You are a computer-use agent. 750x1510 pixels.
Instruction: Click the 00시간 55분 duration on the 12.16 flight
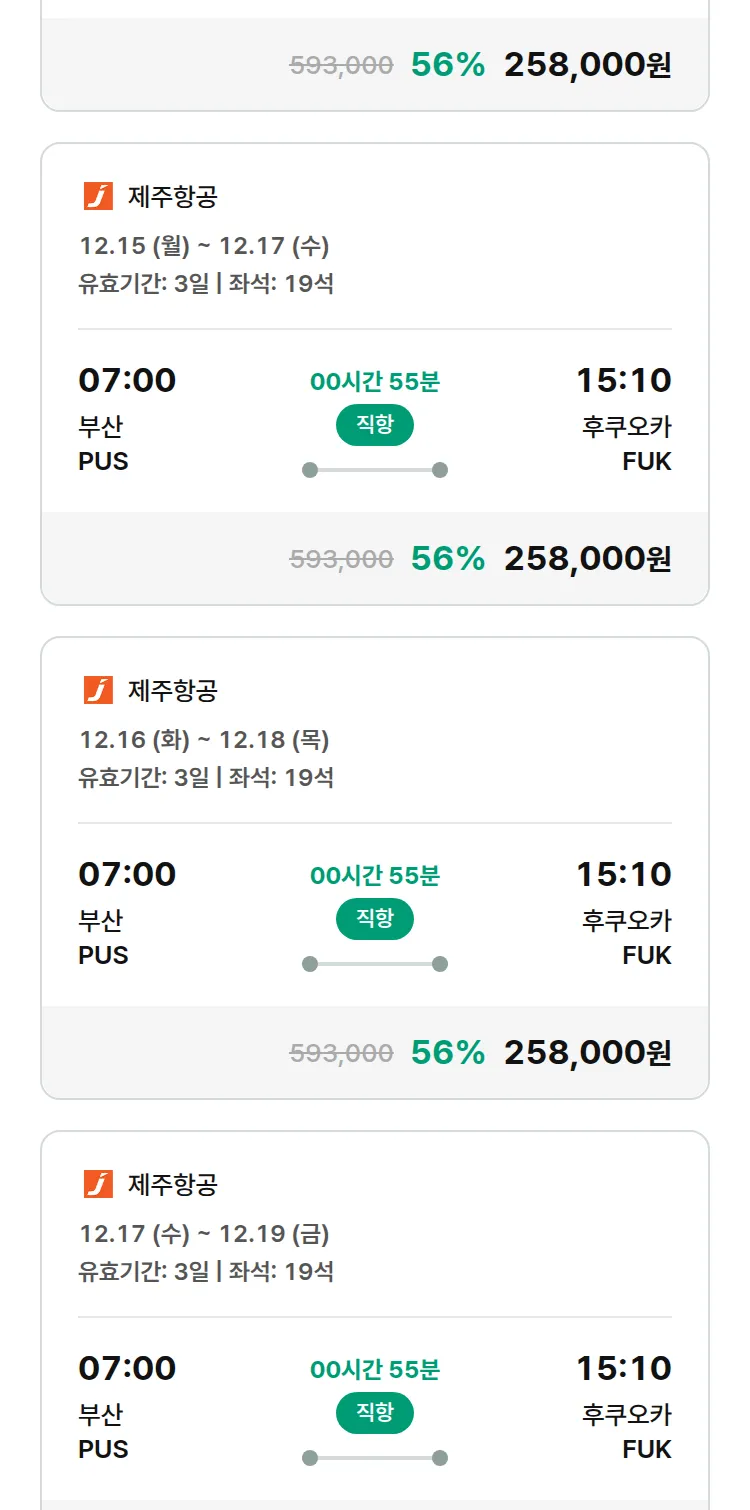click(375, 876)
